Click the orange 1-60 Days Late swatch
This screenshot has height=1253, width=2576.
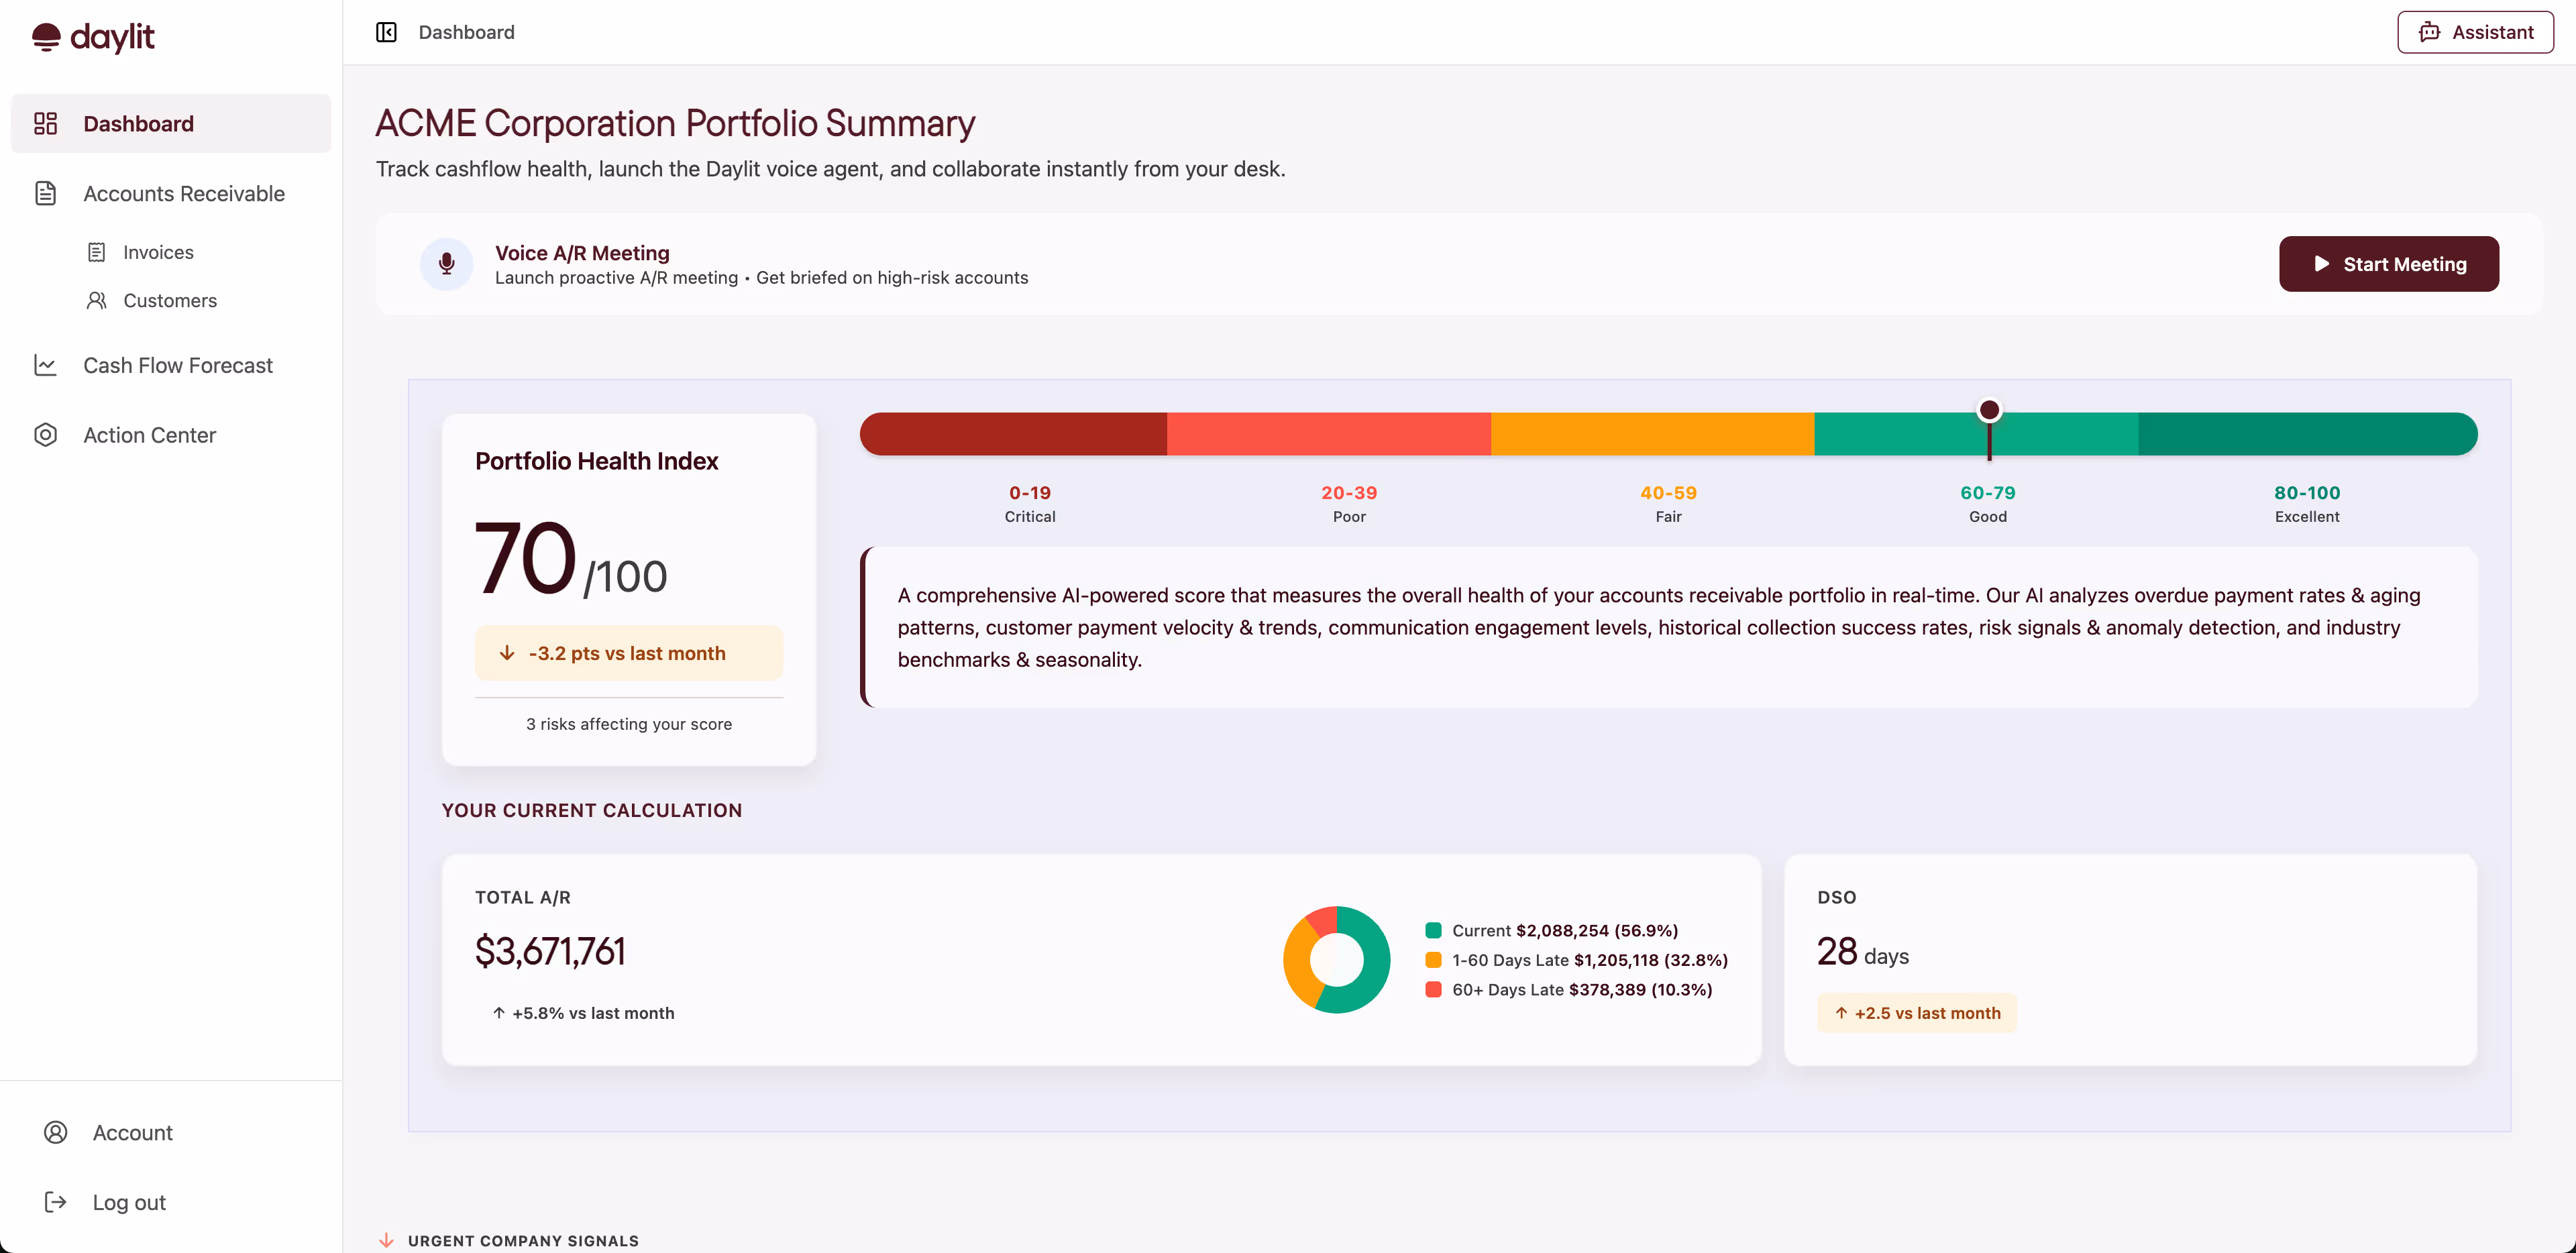coord(1433,960)
